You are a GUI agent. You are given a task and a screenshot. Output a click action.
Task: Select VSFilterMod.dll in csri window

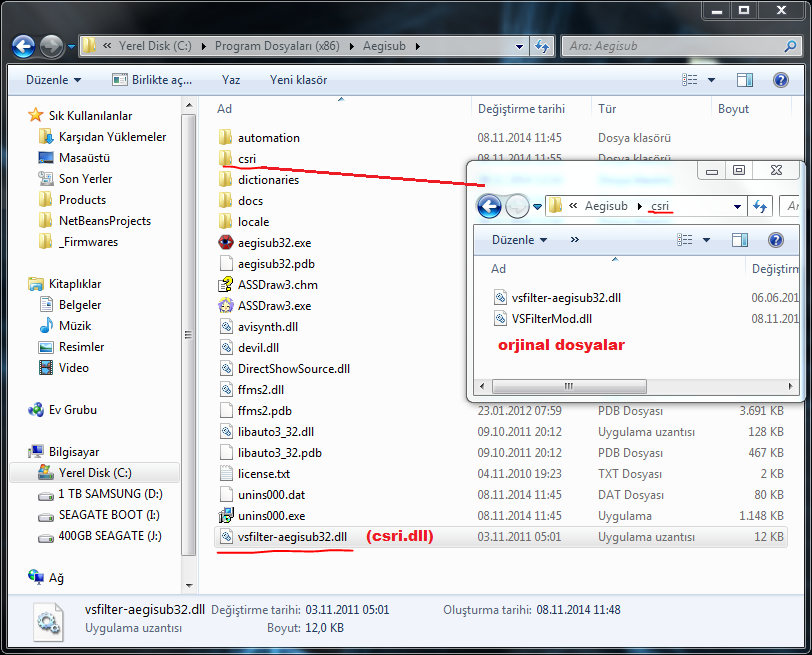click(x=551, y=319)
